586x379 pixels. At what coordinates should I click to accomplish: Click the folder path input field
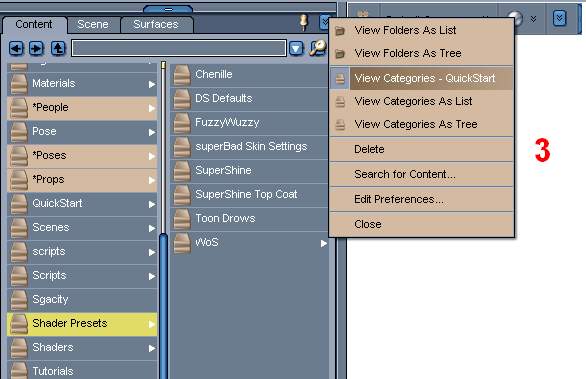[179, 48]
